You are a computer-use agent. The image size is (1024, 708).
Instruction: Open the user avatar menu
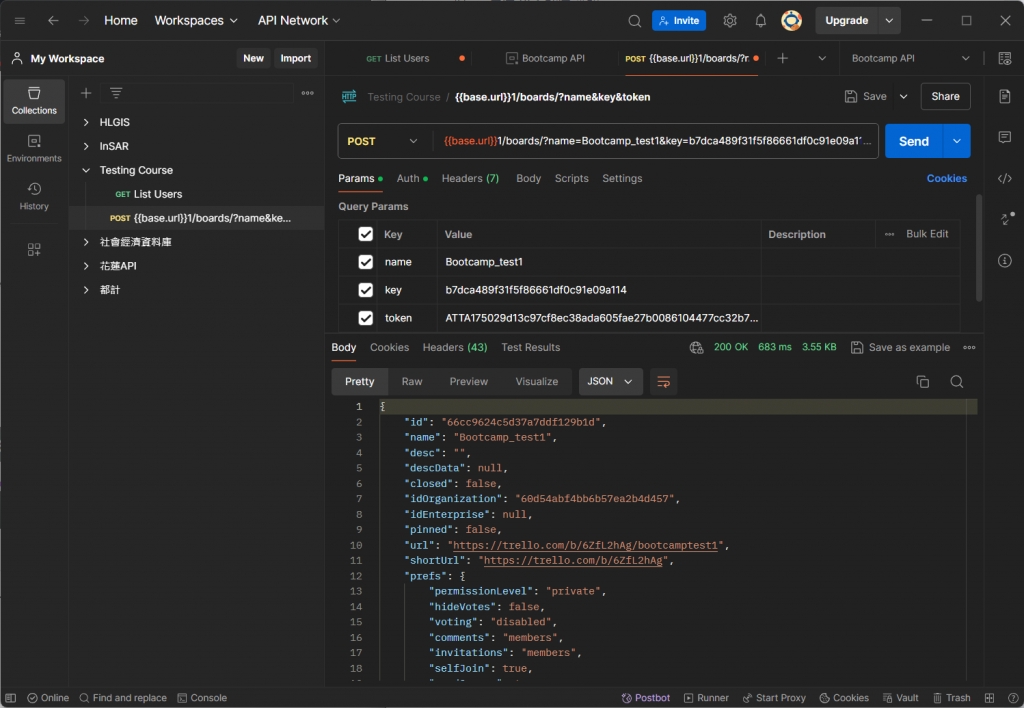(x=792, y=21)
